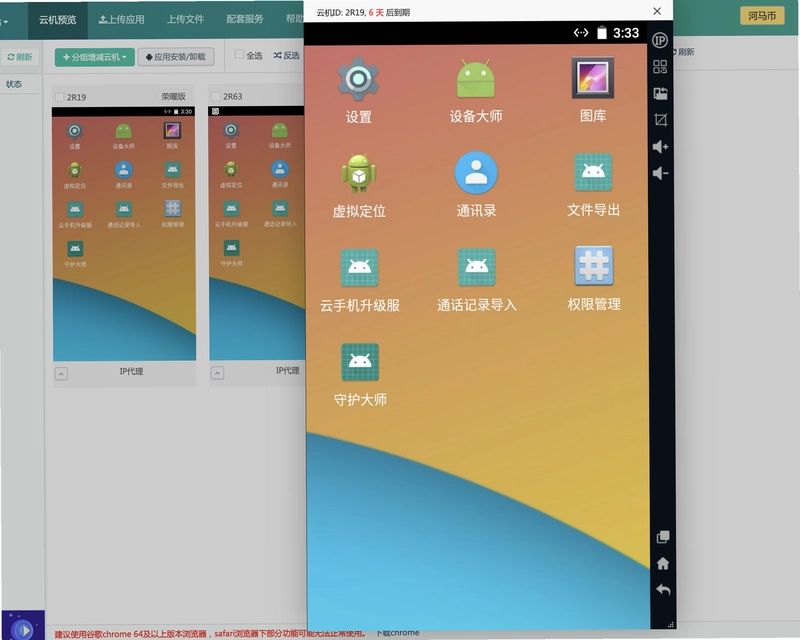The image size is (800, 640).
Task: Close the 云机ID 2R19 phone window
Action: pyautogui.click(x=657, y=11)
